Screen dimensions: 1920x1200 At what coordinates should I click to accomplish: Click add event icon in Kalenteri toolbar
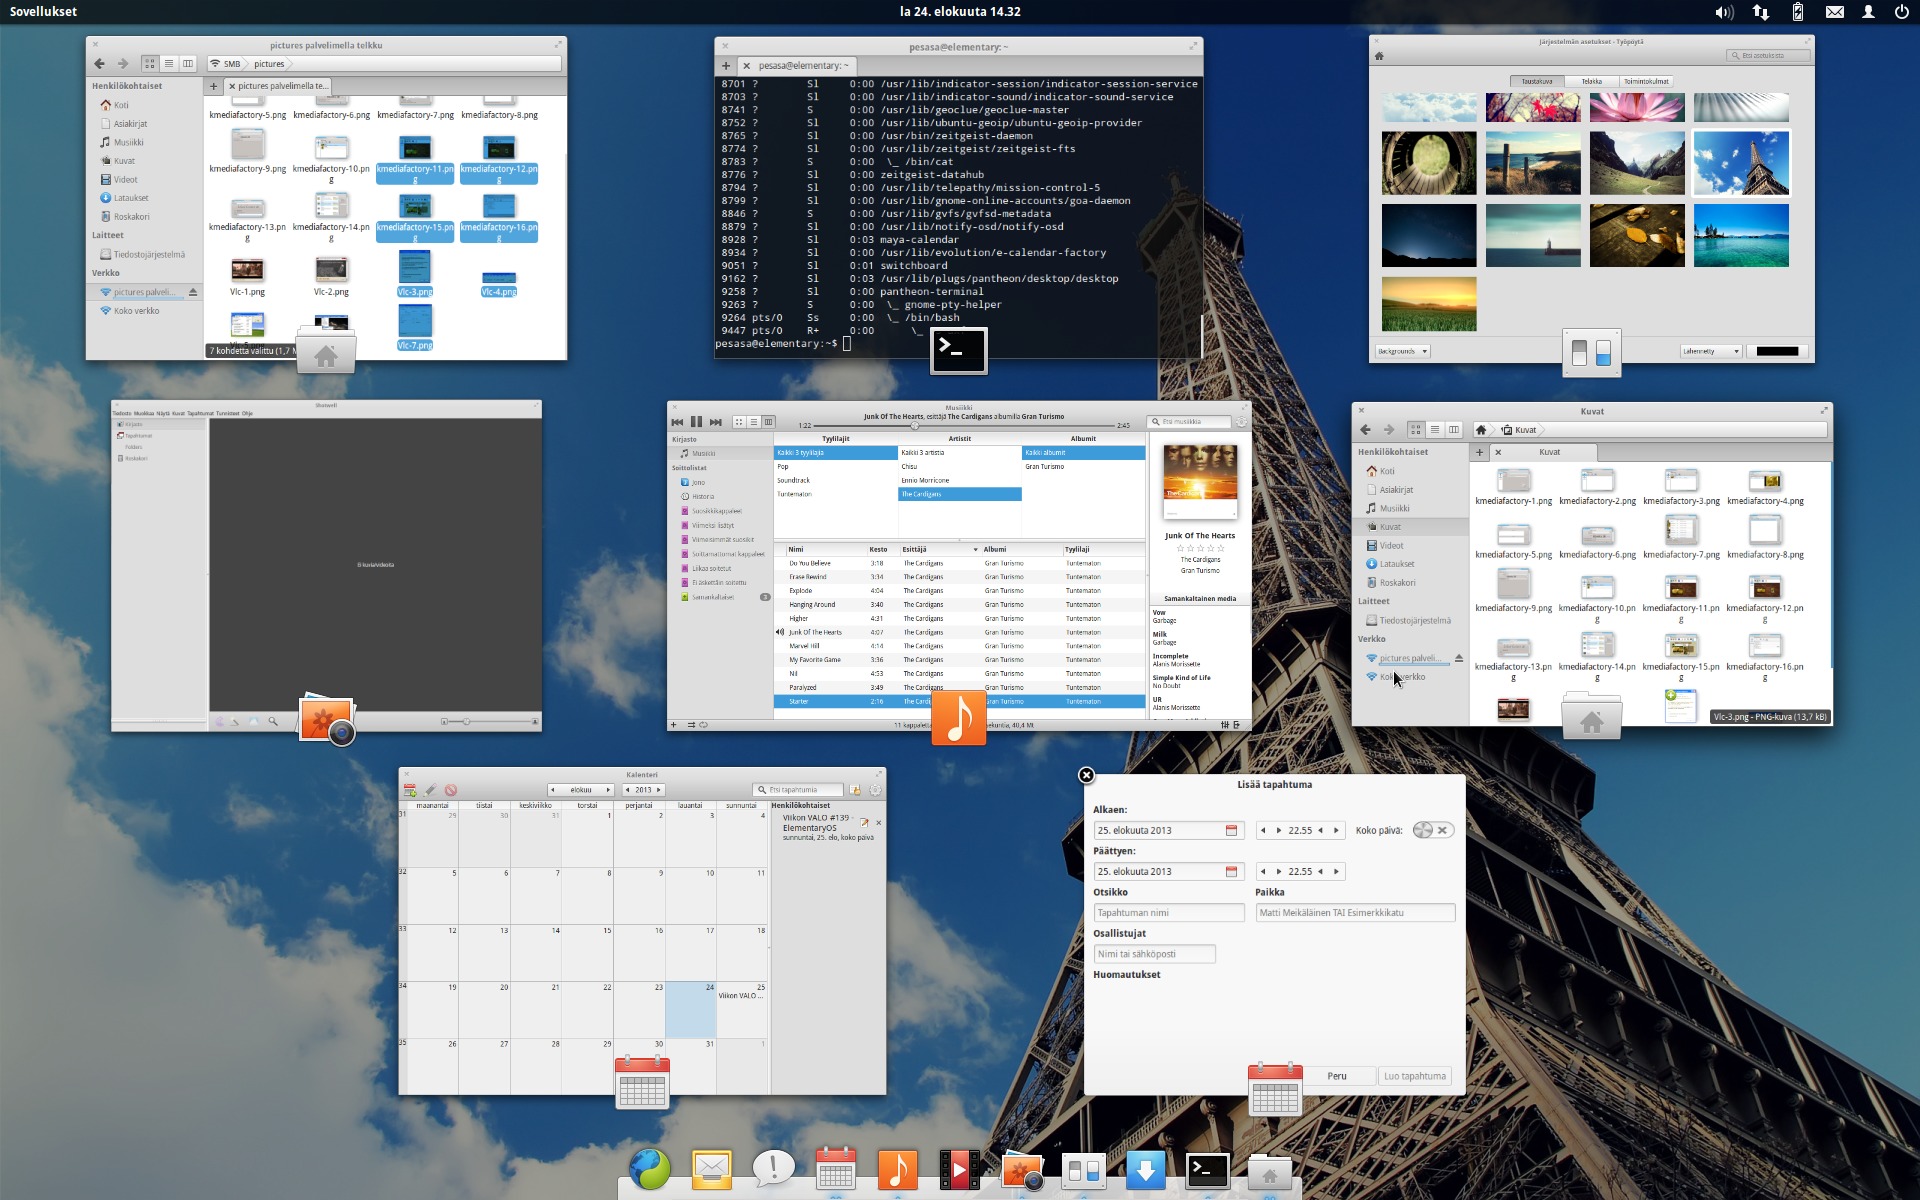(x=410, y=790)
